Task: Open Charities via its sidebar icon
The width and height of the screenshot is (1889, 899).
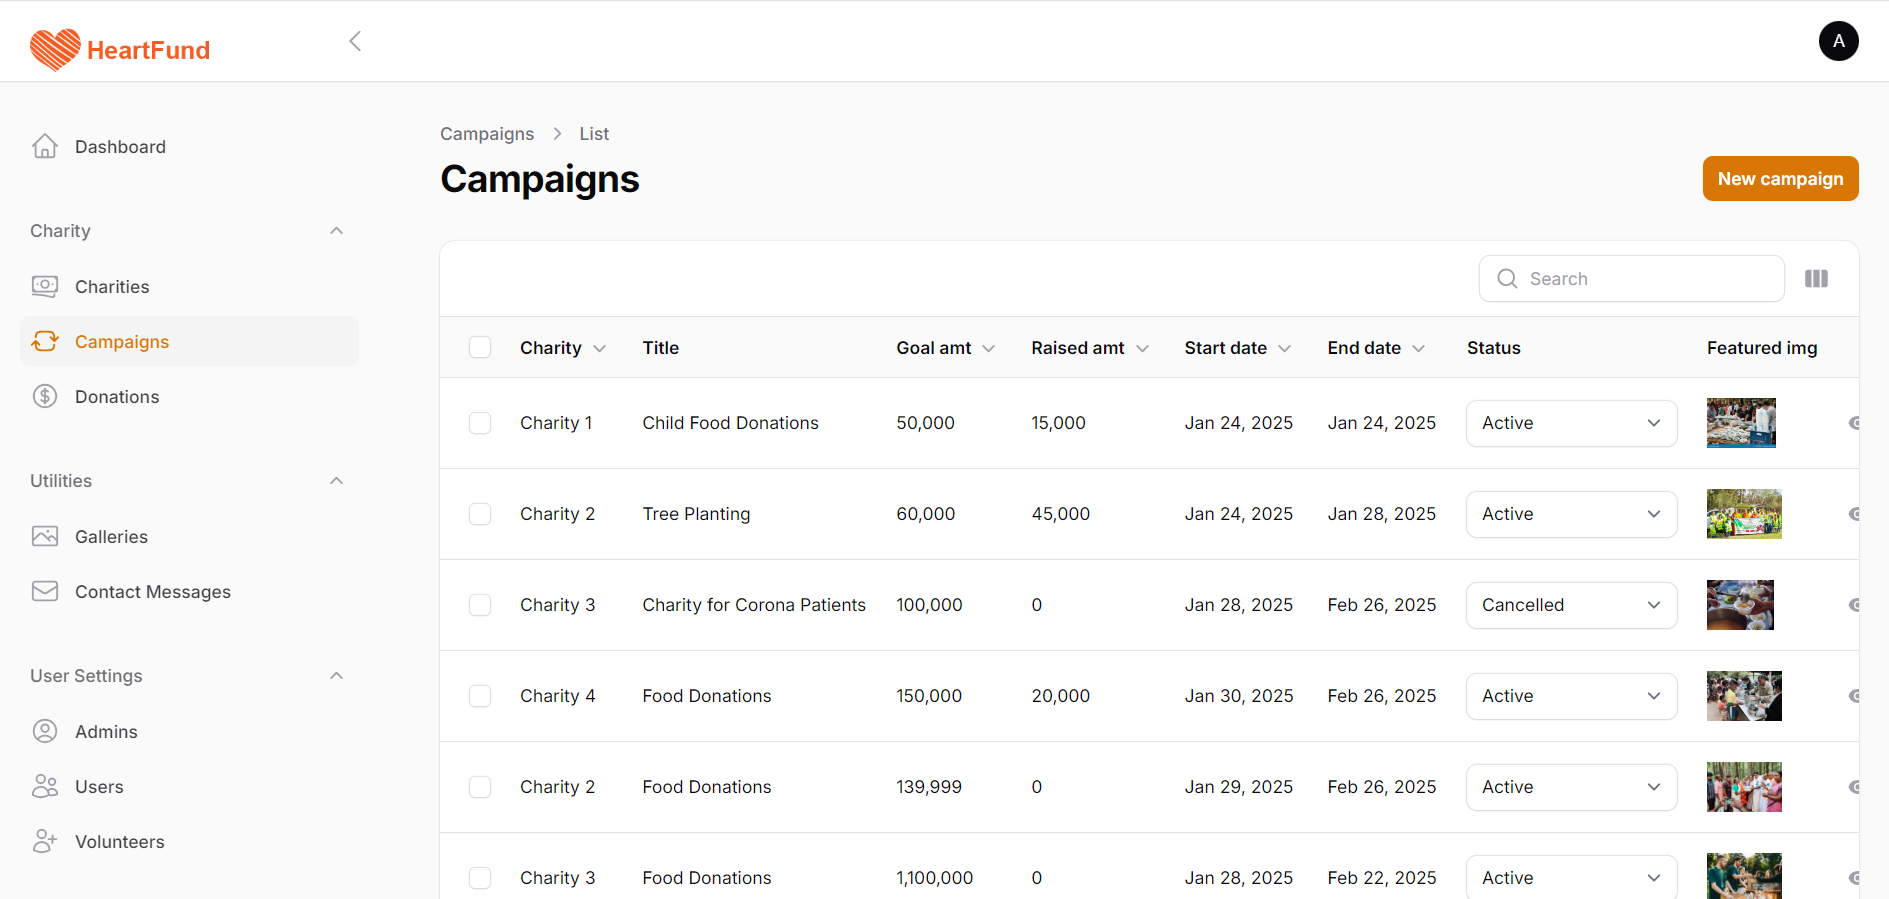Action: point(45,287)
